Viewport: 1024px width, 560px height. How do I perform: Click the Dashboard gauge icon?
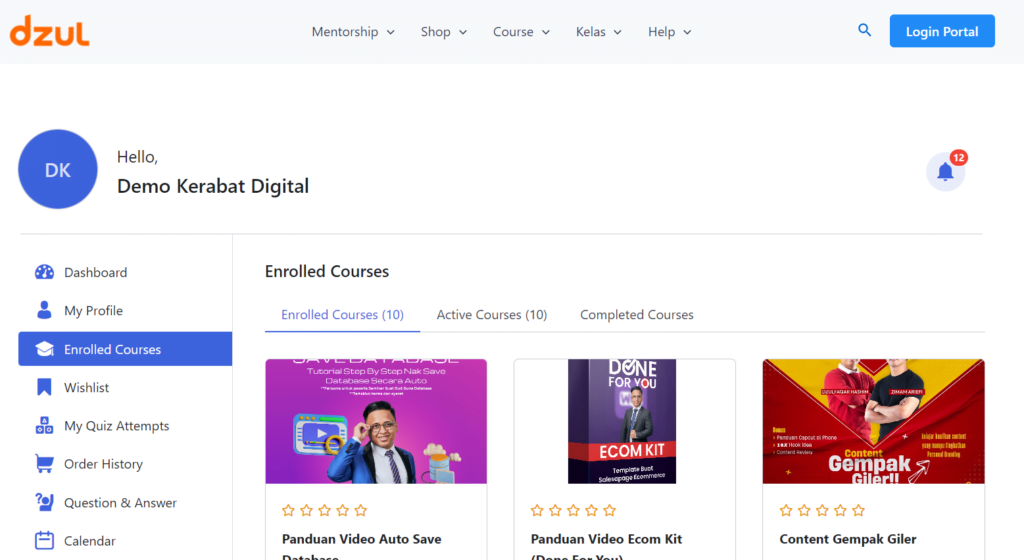44,272
